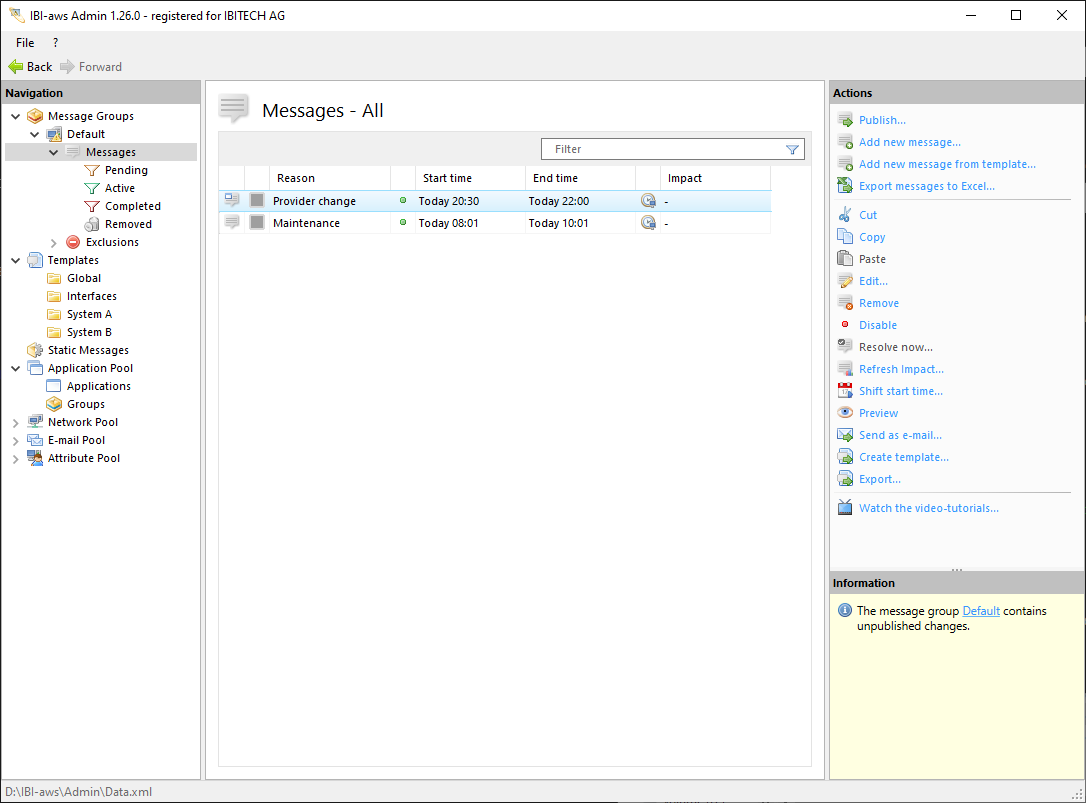The width and height of the screenshot is (1086, 803).
Task: Click the Preview eye icon
Action: (x=845, y=413)
